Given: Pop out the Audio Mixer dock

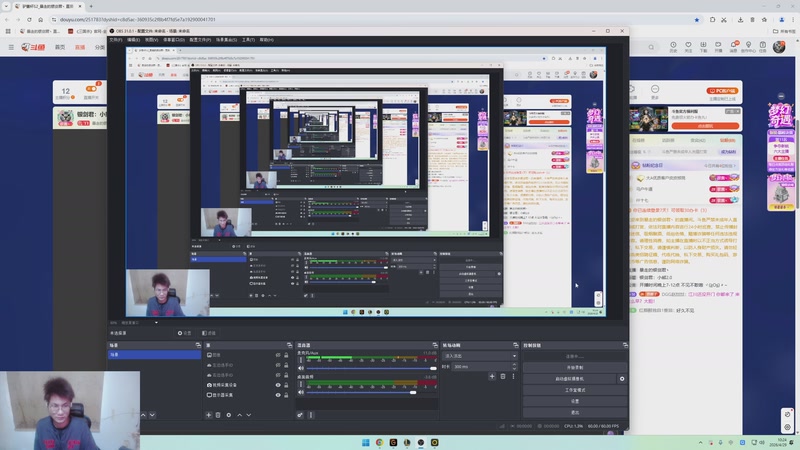Looking at the screenshot, I should (x=435, y=345).
